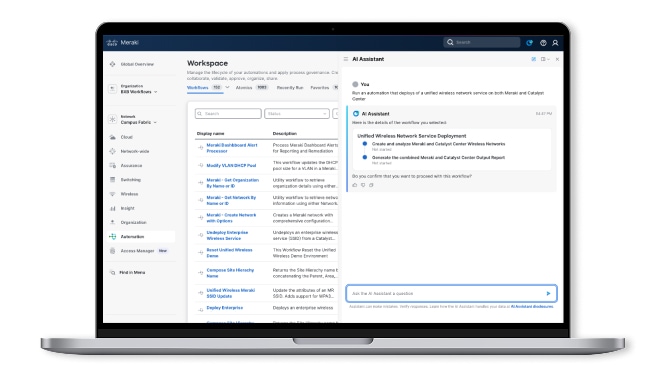Copy the AI Assistant response
Screen dimensions: 666x375
[x=371, y=185]
